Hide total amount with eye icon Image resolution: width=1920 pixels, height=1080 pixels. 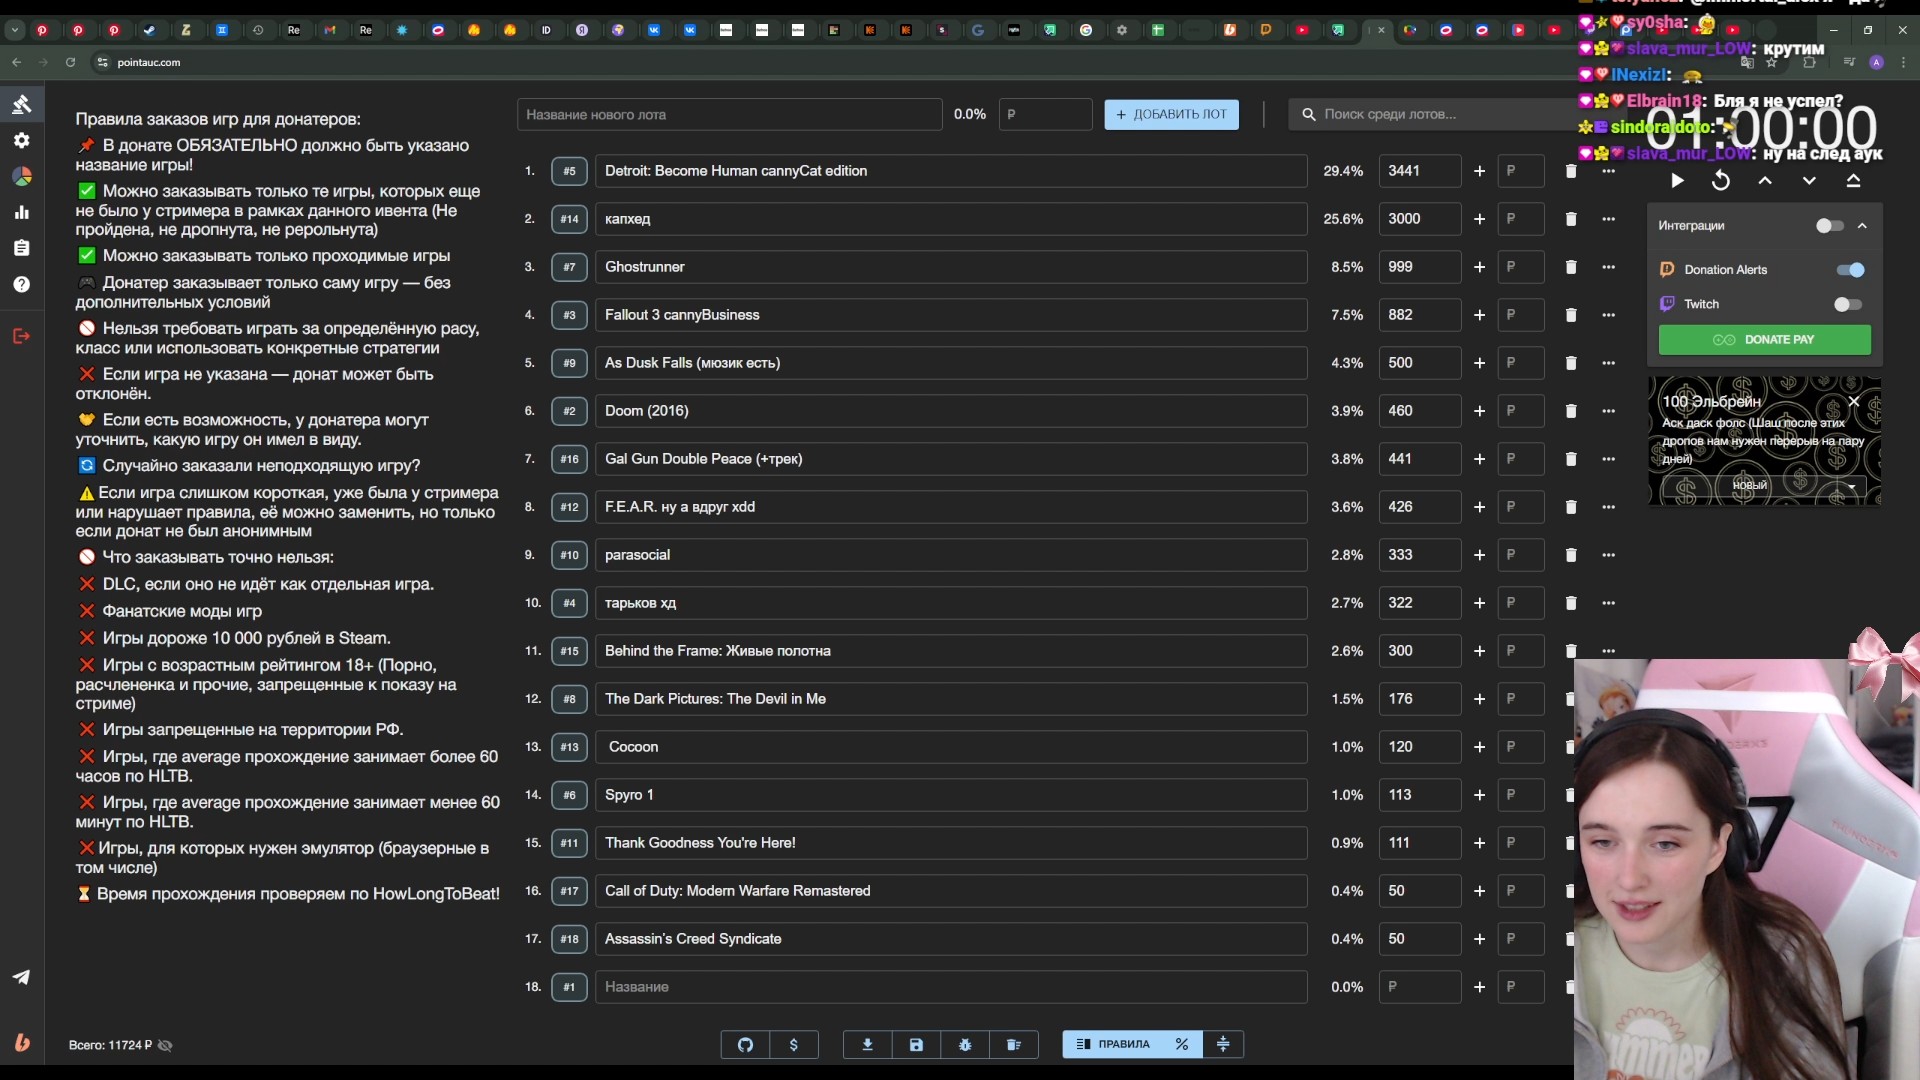166,1045
